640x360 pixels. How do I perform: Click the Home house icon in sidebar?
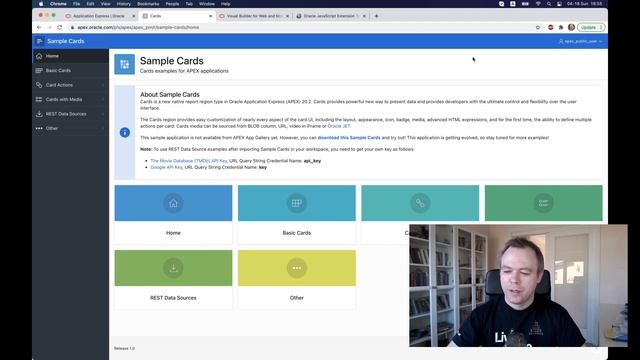tap(39, 56)
